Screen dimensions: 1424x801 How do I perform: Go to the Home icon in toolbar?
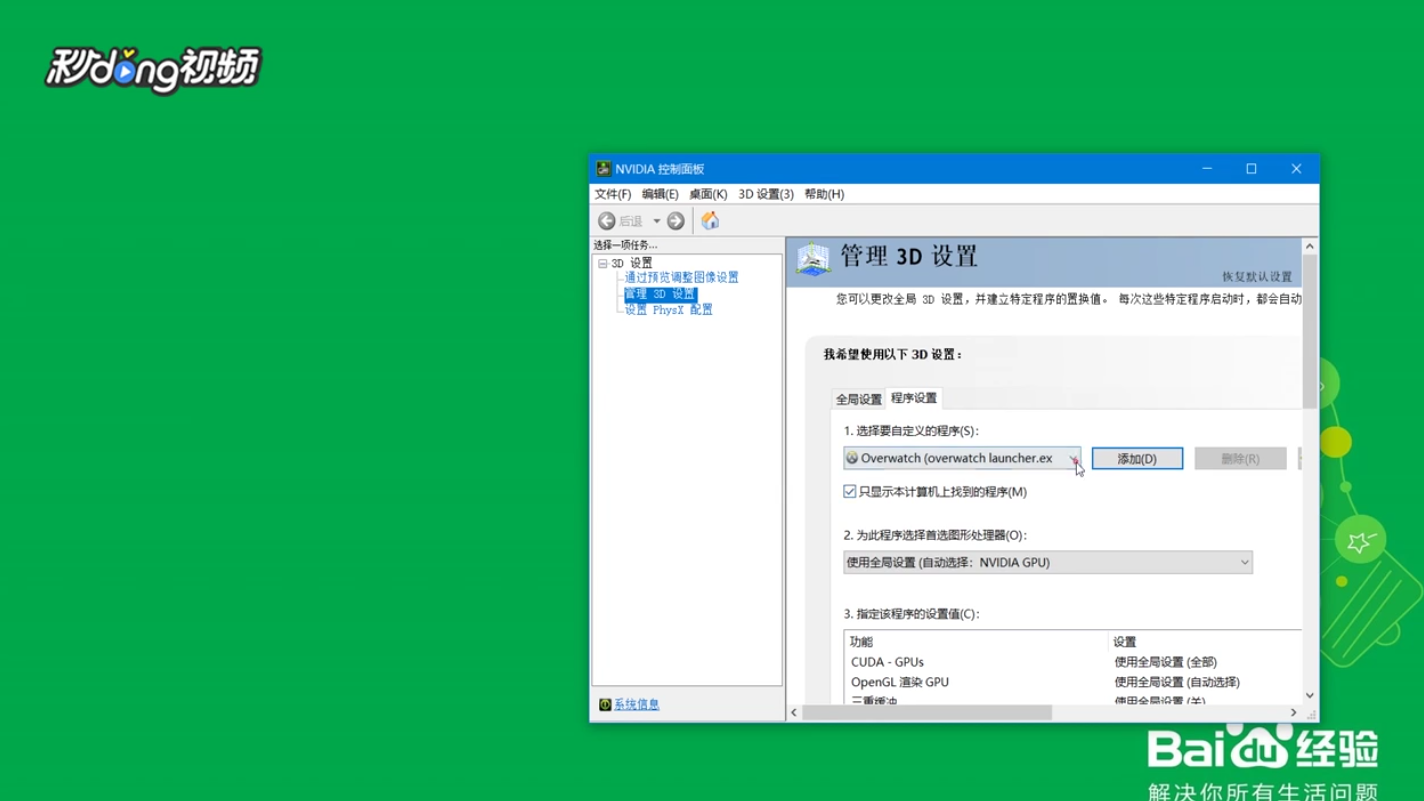[710, 220]
